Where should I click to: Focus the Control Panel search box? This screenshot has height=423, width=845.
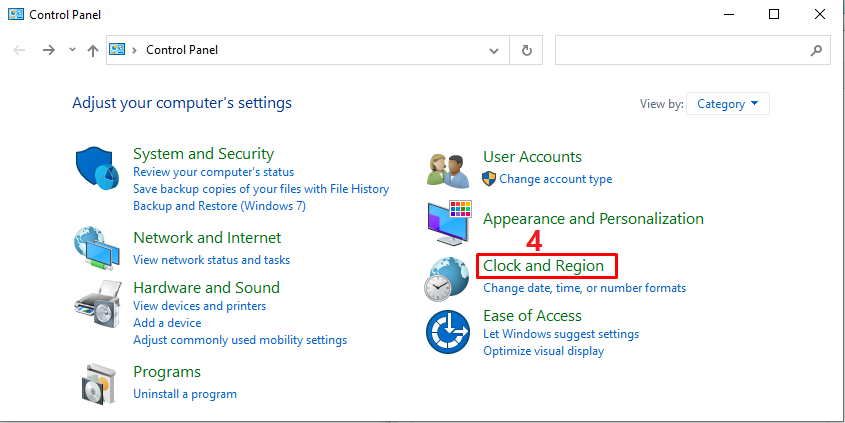point(680,50)
